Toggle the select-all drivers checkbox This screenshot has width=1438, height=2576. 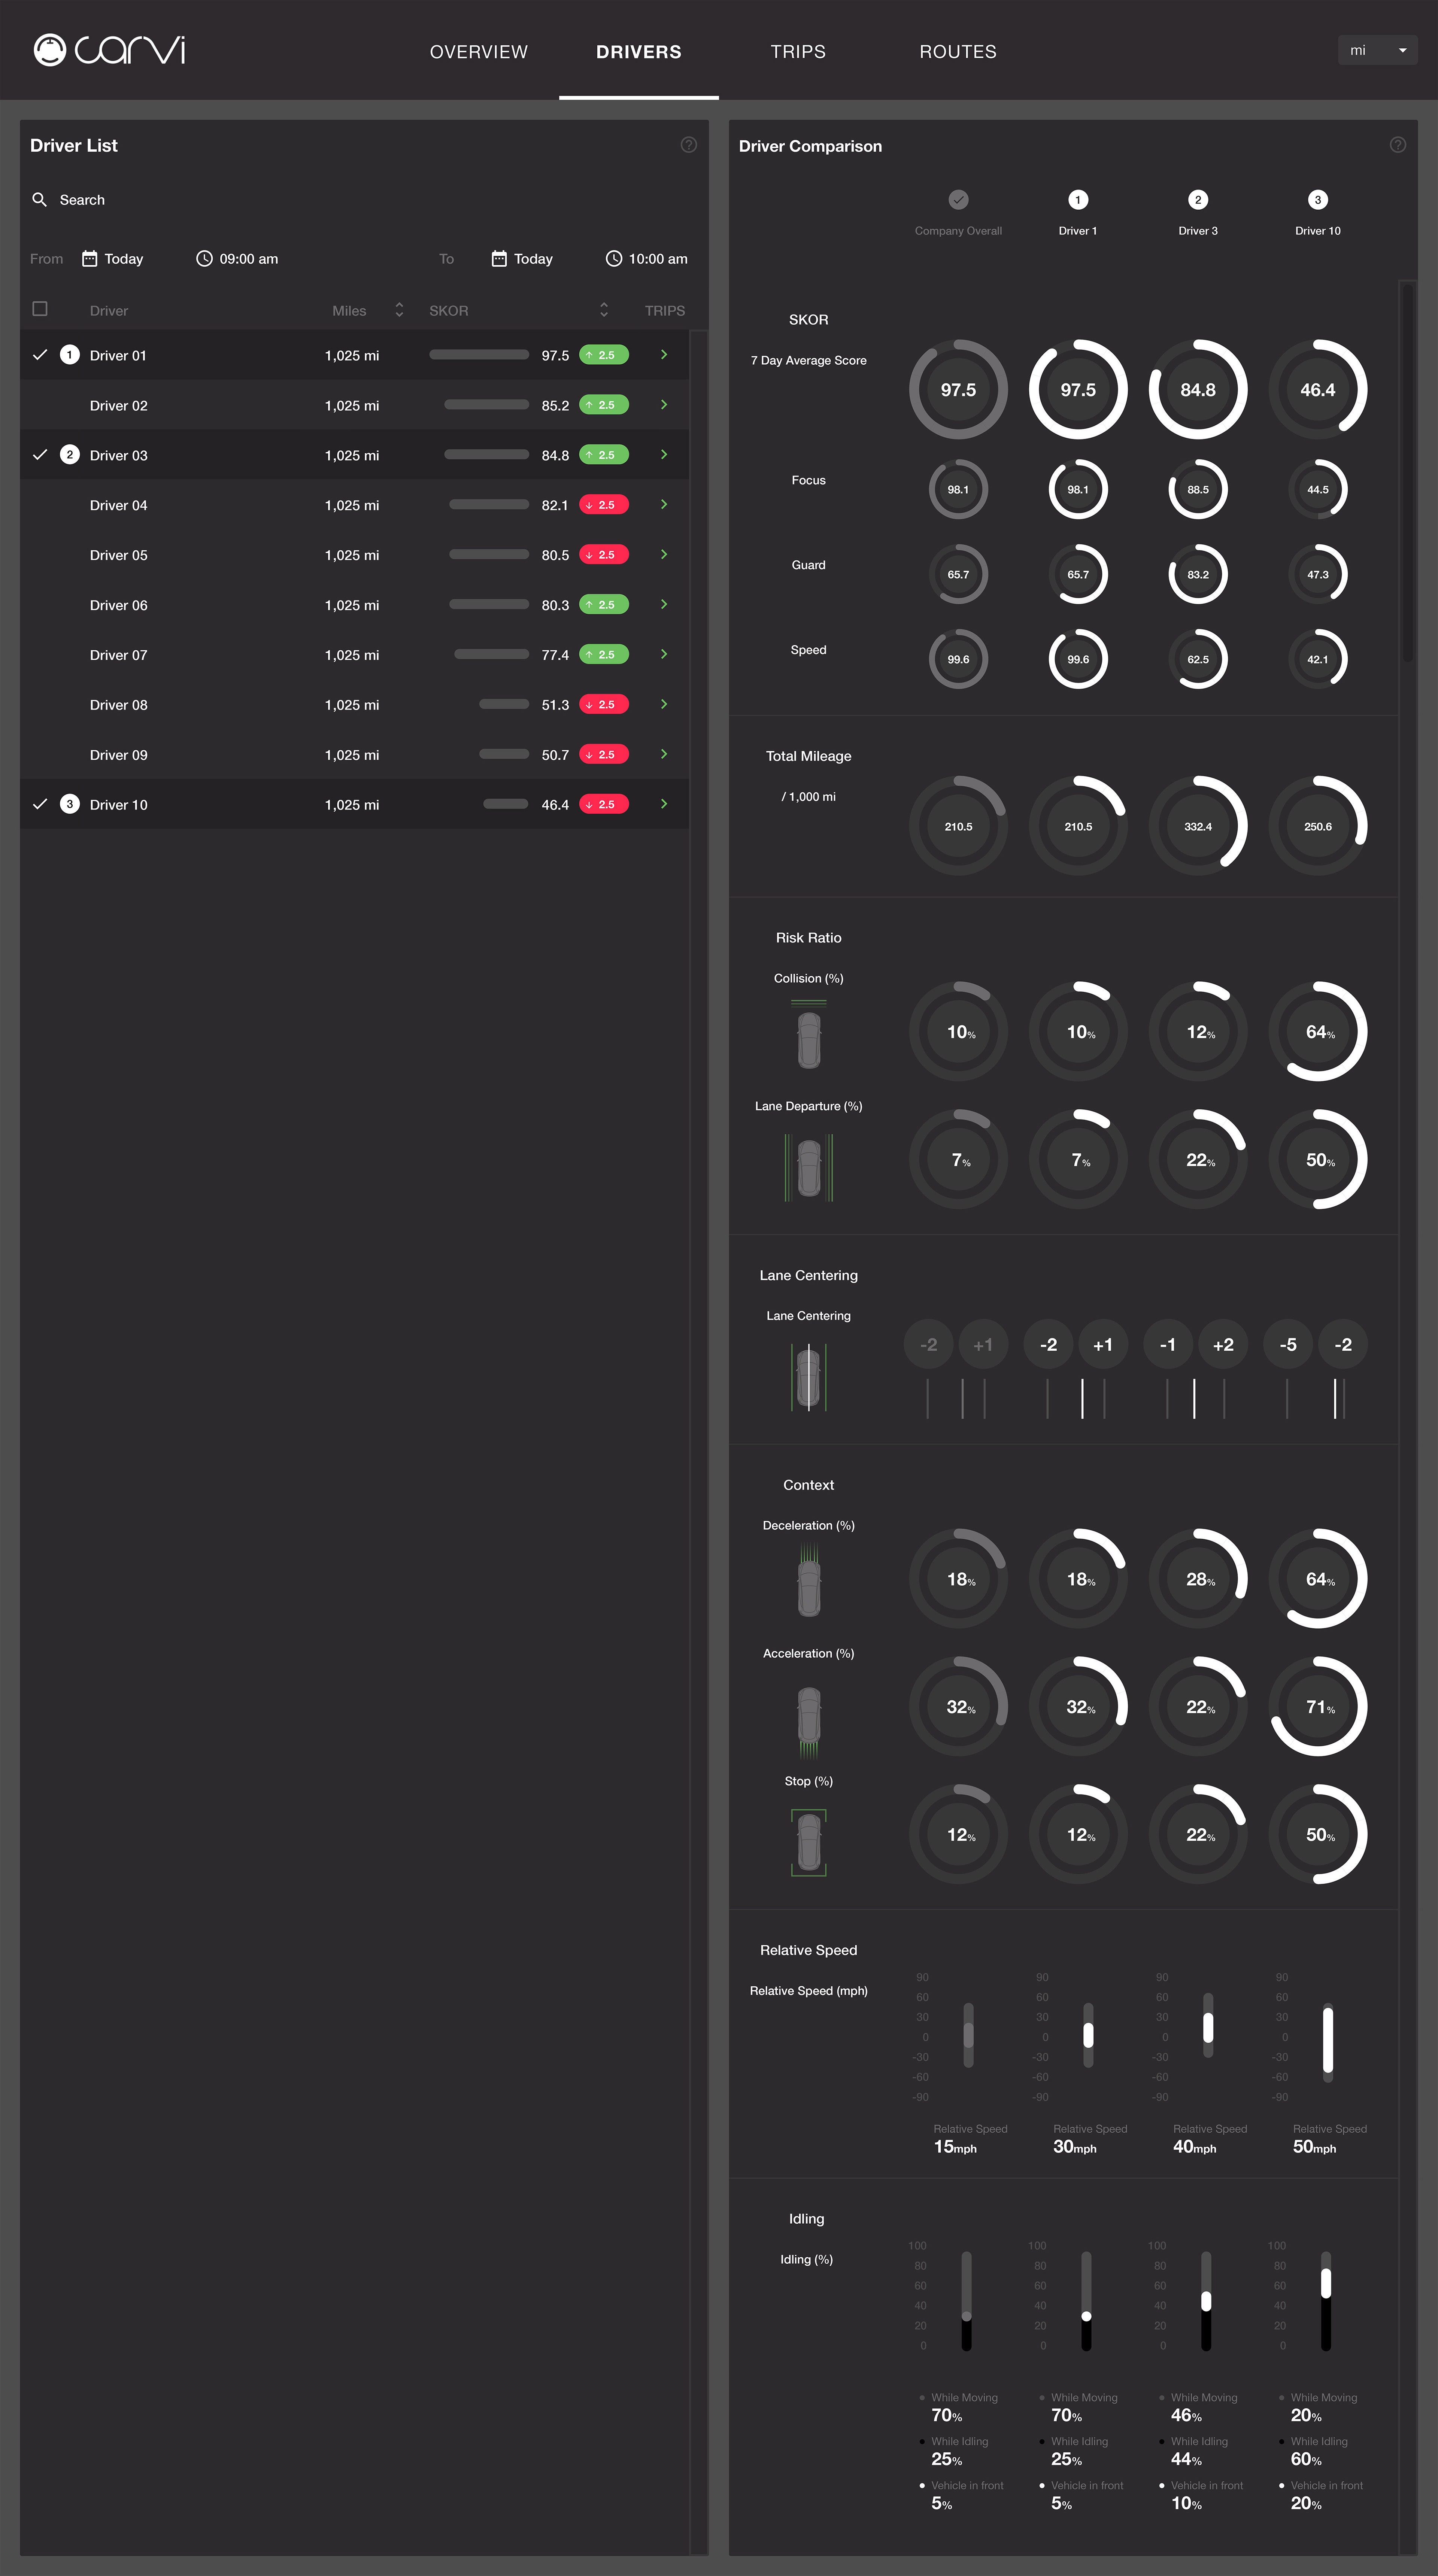(x=40, y=309)
